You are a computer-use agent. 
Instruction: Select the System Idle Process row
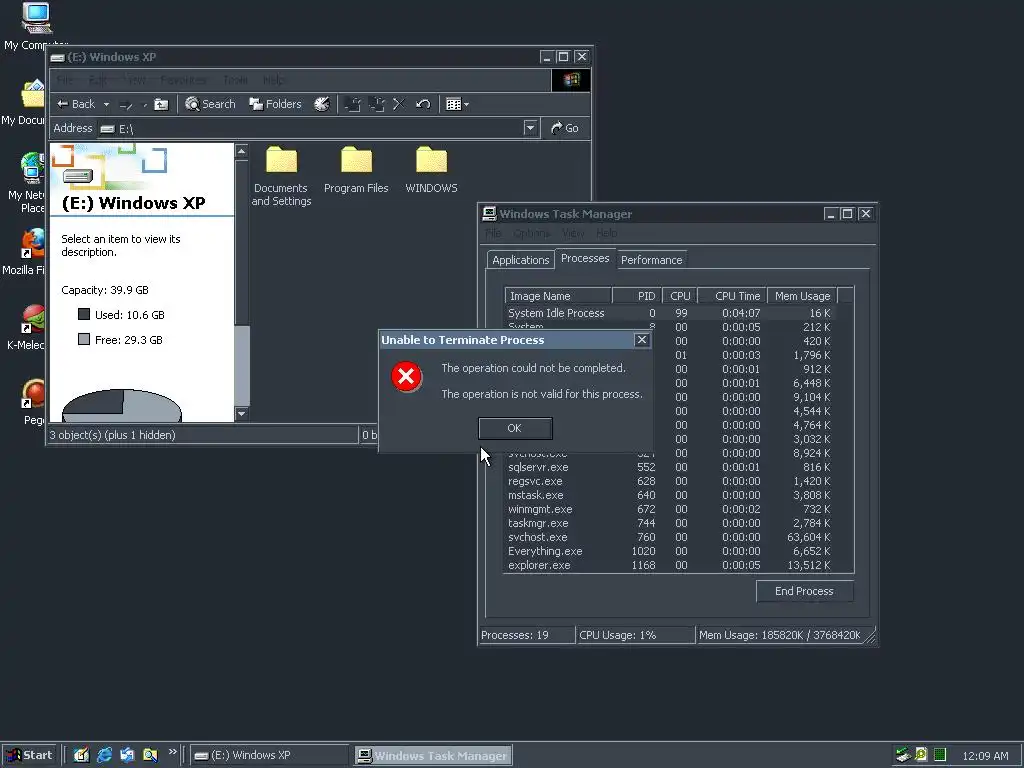pos(671,313)
